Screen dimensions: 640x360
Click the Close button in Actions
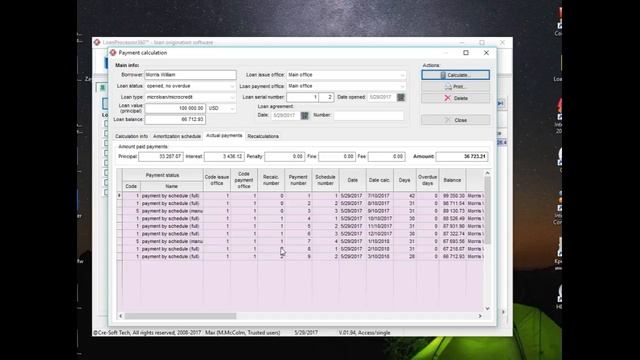pyautogui.click(x=456, y=120)
